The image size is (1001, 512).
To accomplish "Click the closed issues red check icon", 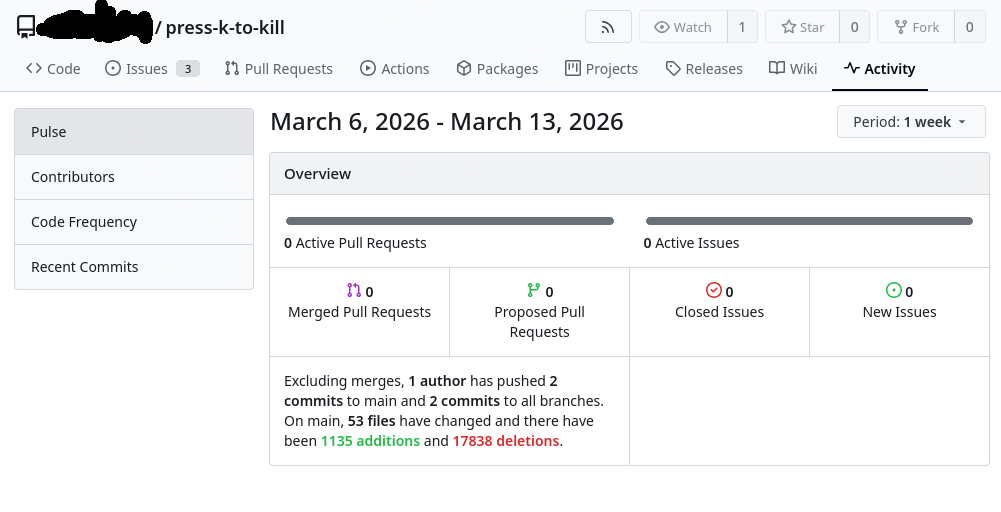I will coord(714,290).
